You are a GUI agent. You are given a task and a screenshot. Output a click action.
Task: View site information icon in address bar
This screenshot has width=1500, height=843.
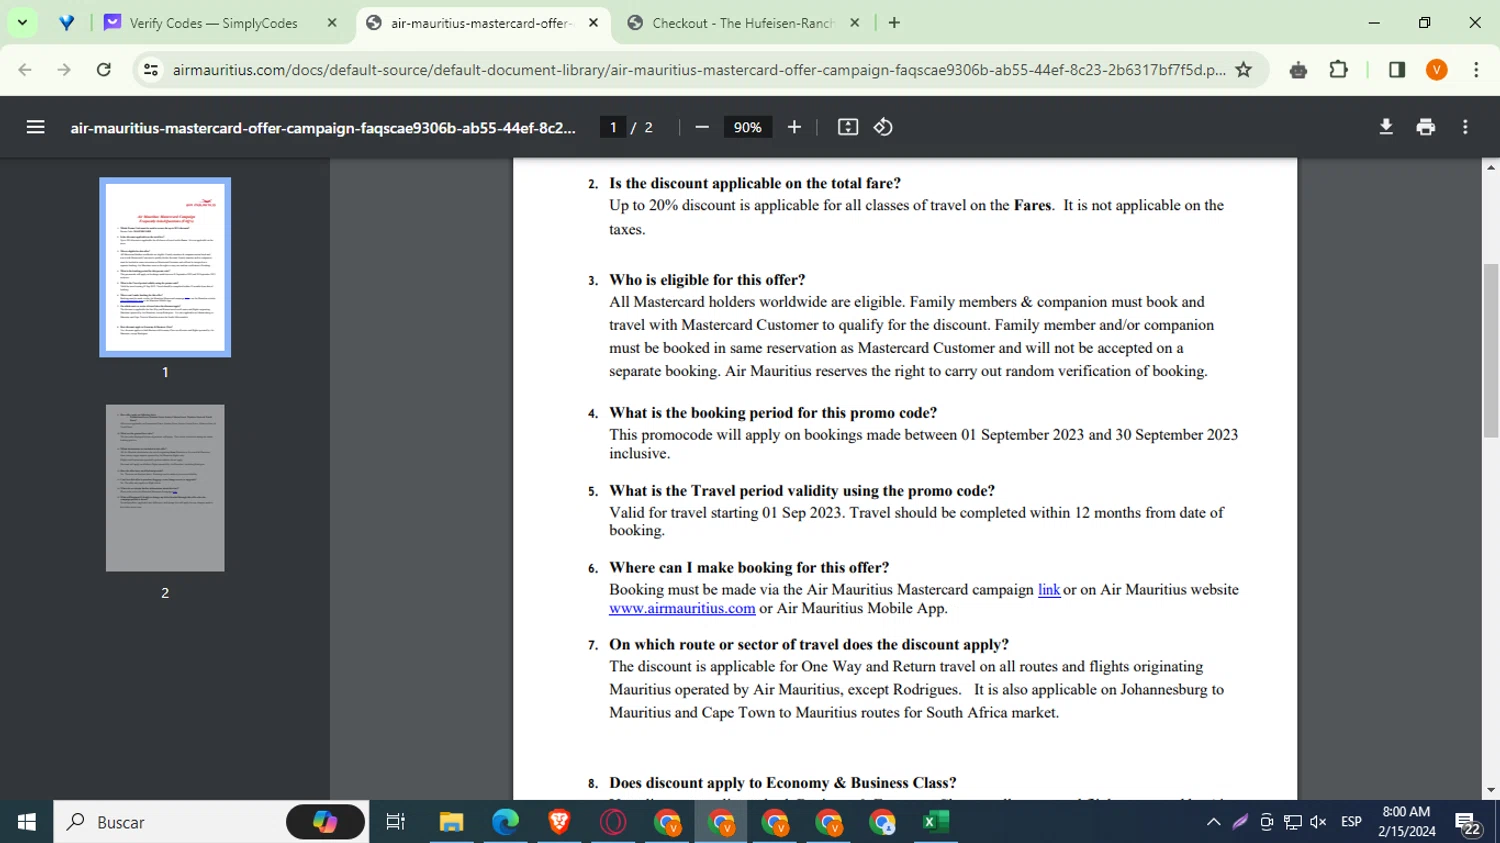[x=151, y=70]
